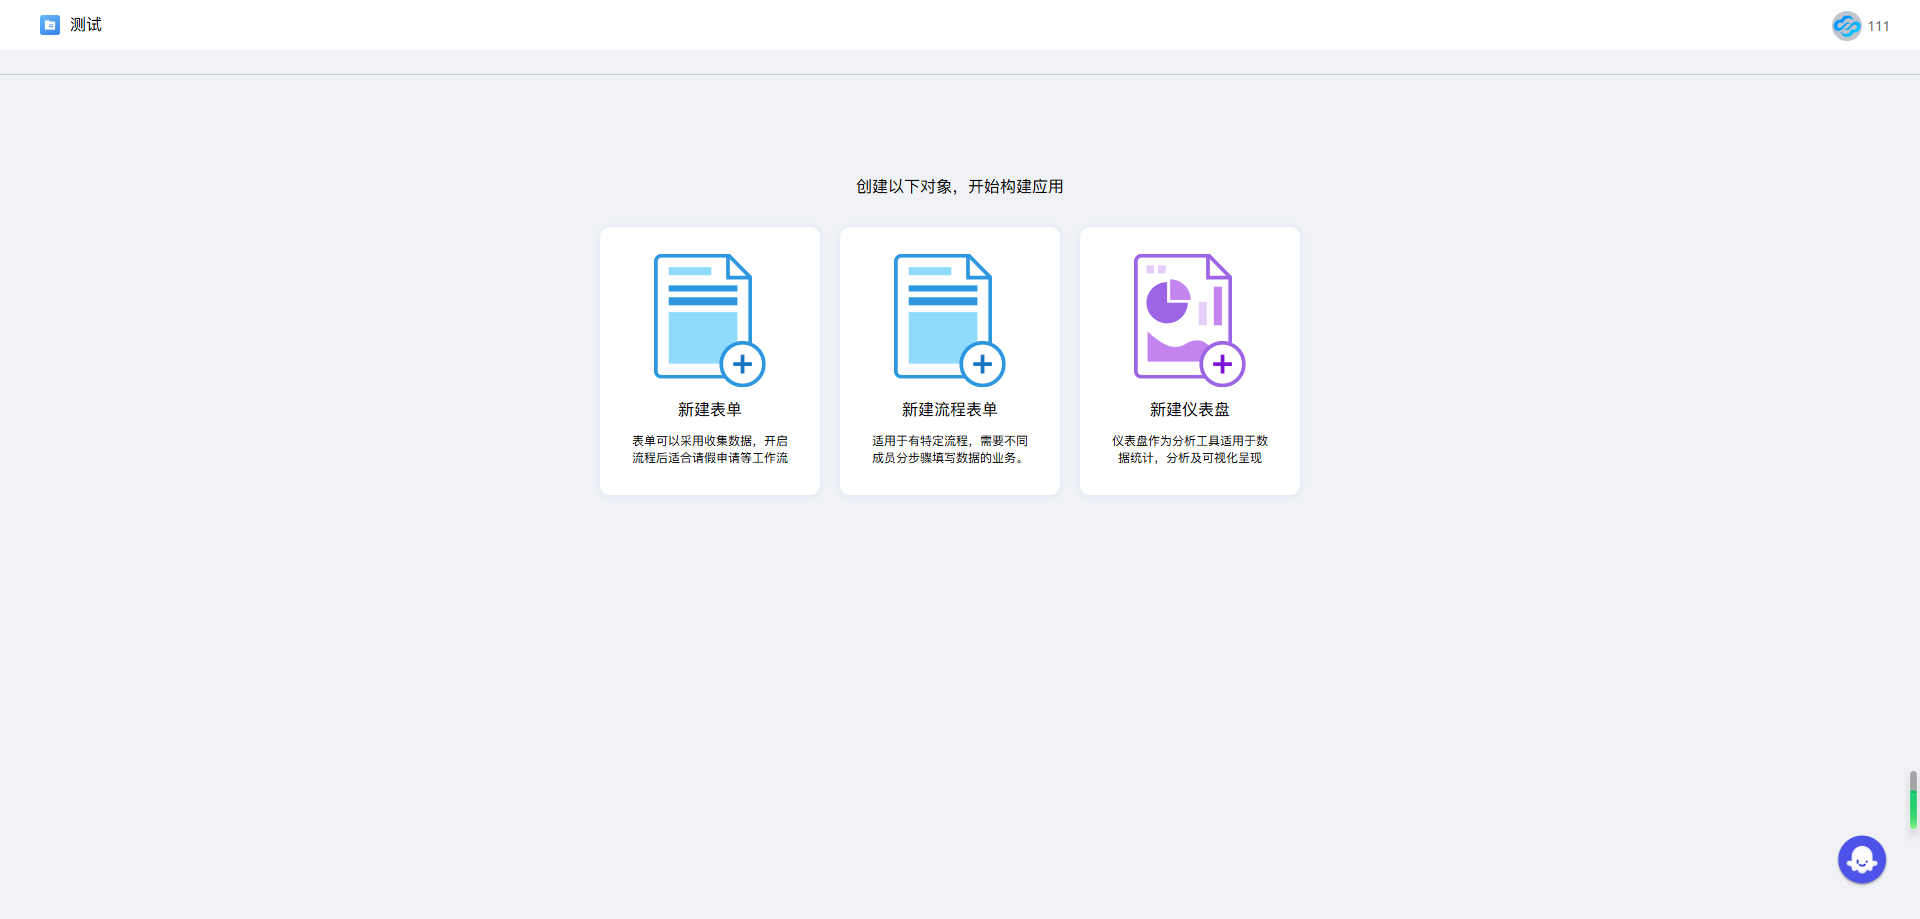This screenshot has width=1920, height=919.
Task: Select the 新建表单 title
Action: pos(709,410)
